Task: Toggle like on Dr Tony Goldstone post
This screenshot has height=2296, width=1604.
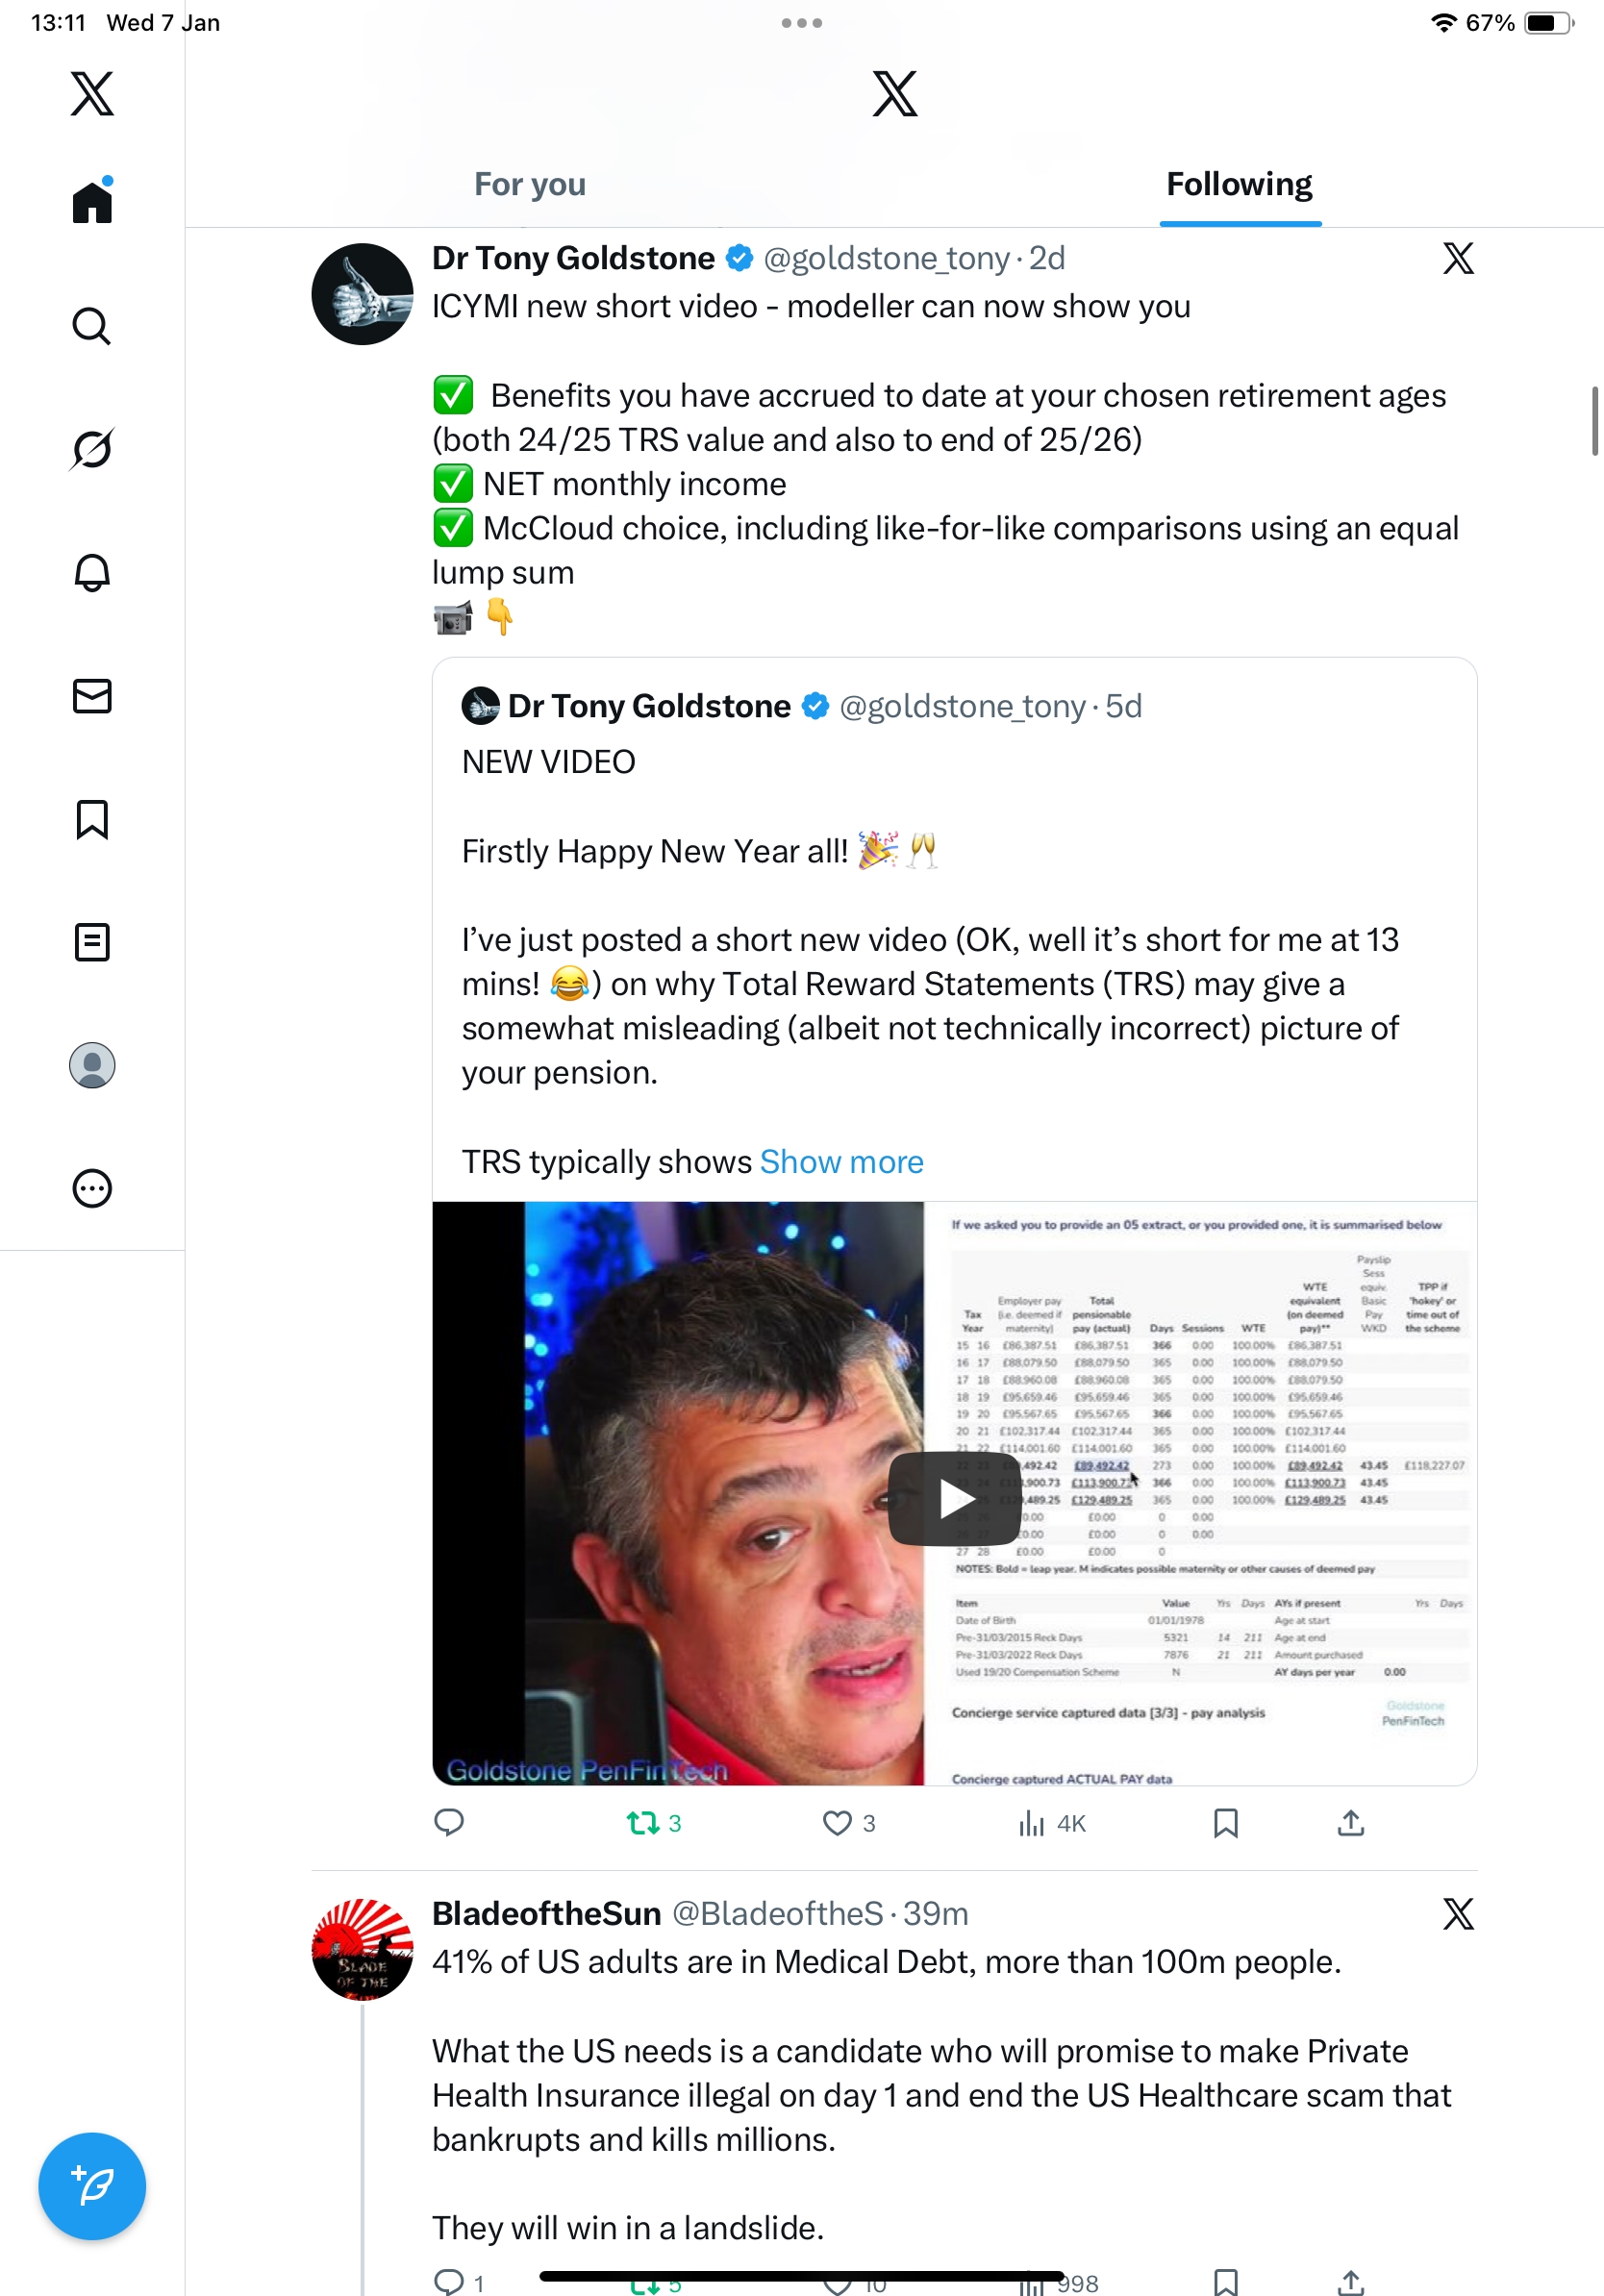Action: [837, 1823]
